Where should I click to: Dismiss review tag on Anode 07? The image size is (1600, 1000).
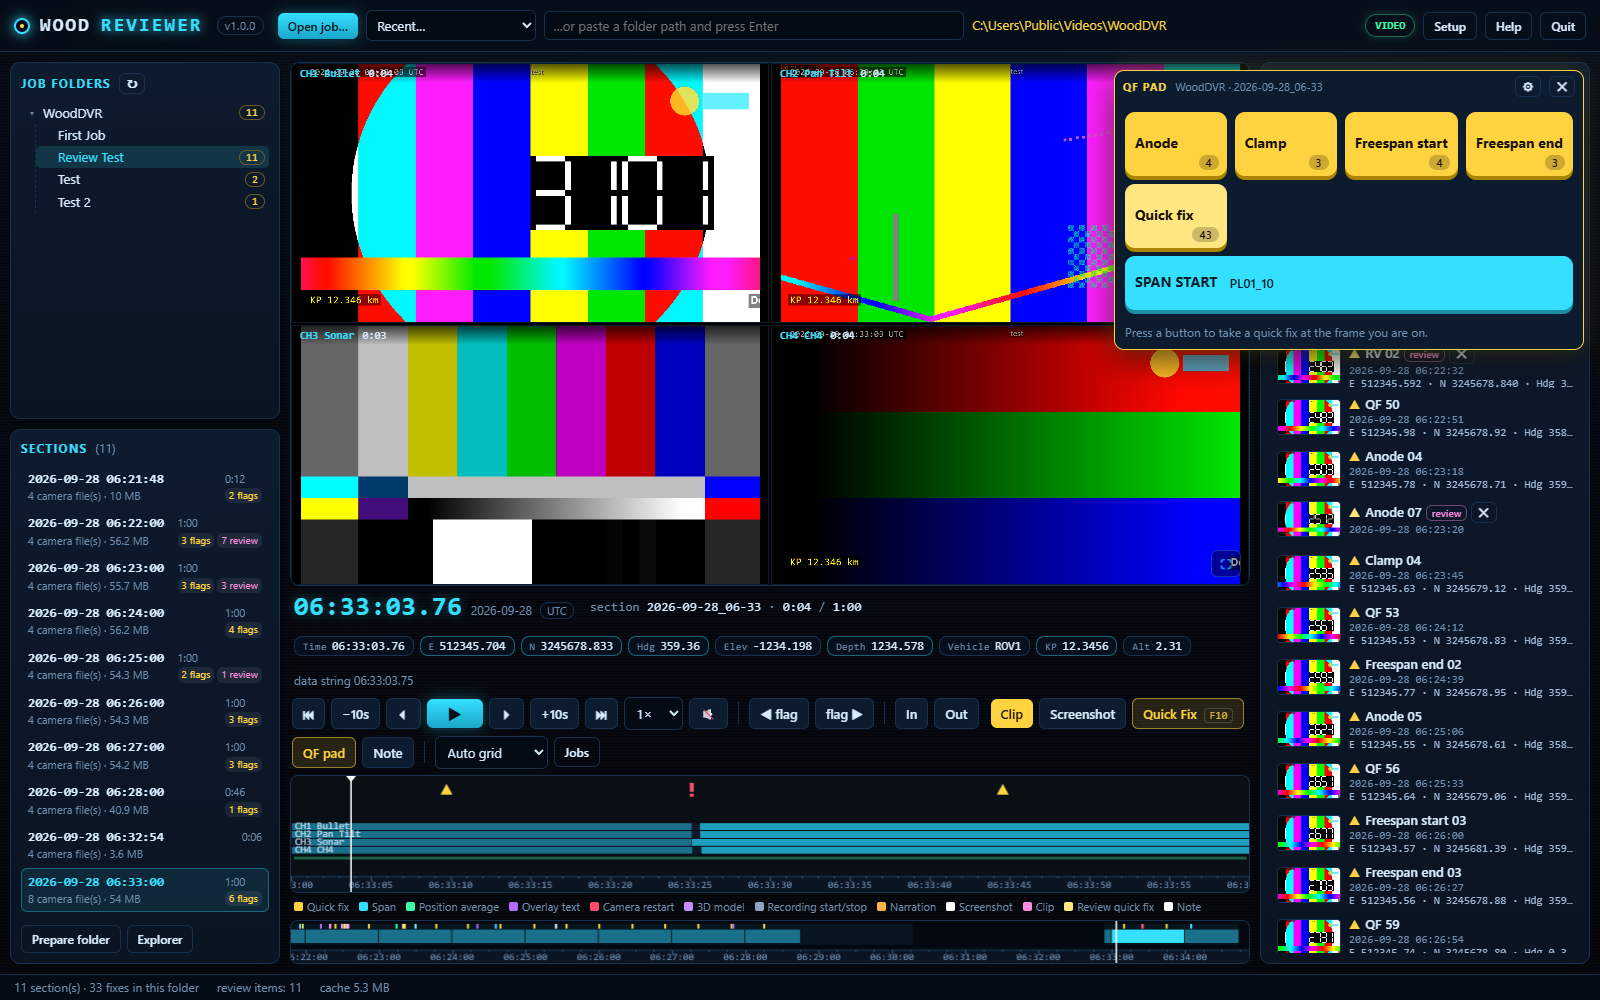point(1484,513)
